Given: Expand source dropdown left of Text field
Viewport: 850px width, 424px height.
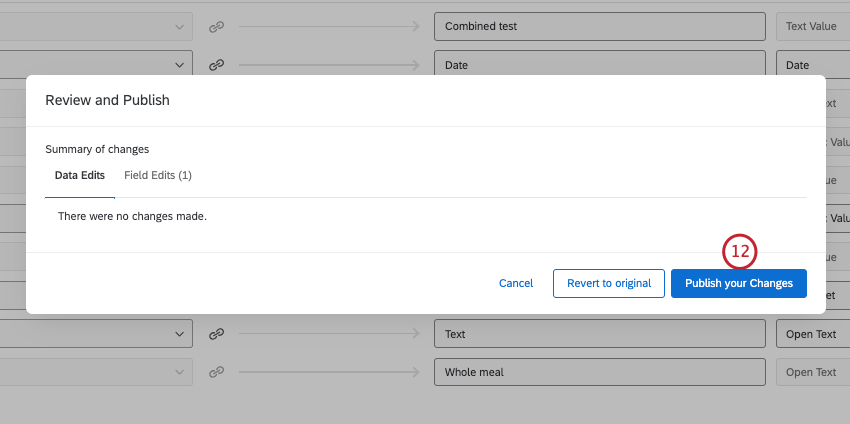Looking at the screenshot, I should click(180, 334).
